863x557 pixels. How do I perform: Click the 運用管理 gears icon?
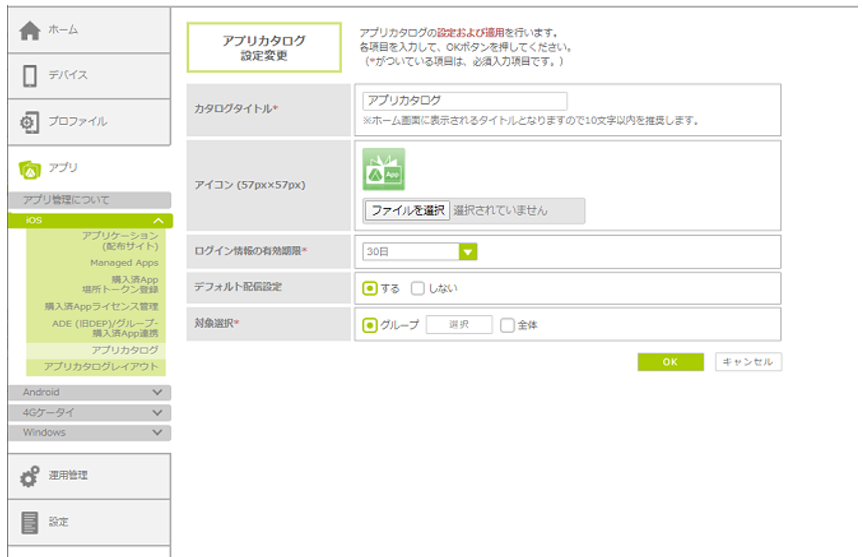coord(30,476)
